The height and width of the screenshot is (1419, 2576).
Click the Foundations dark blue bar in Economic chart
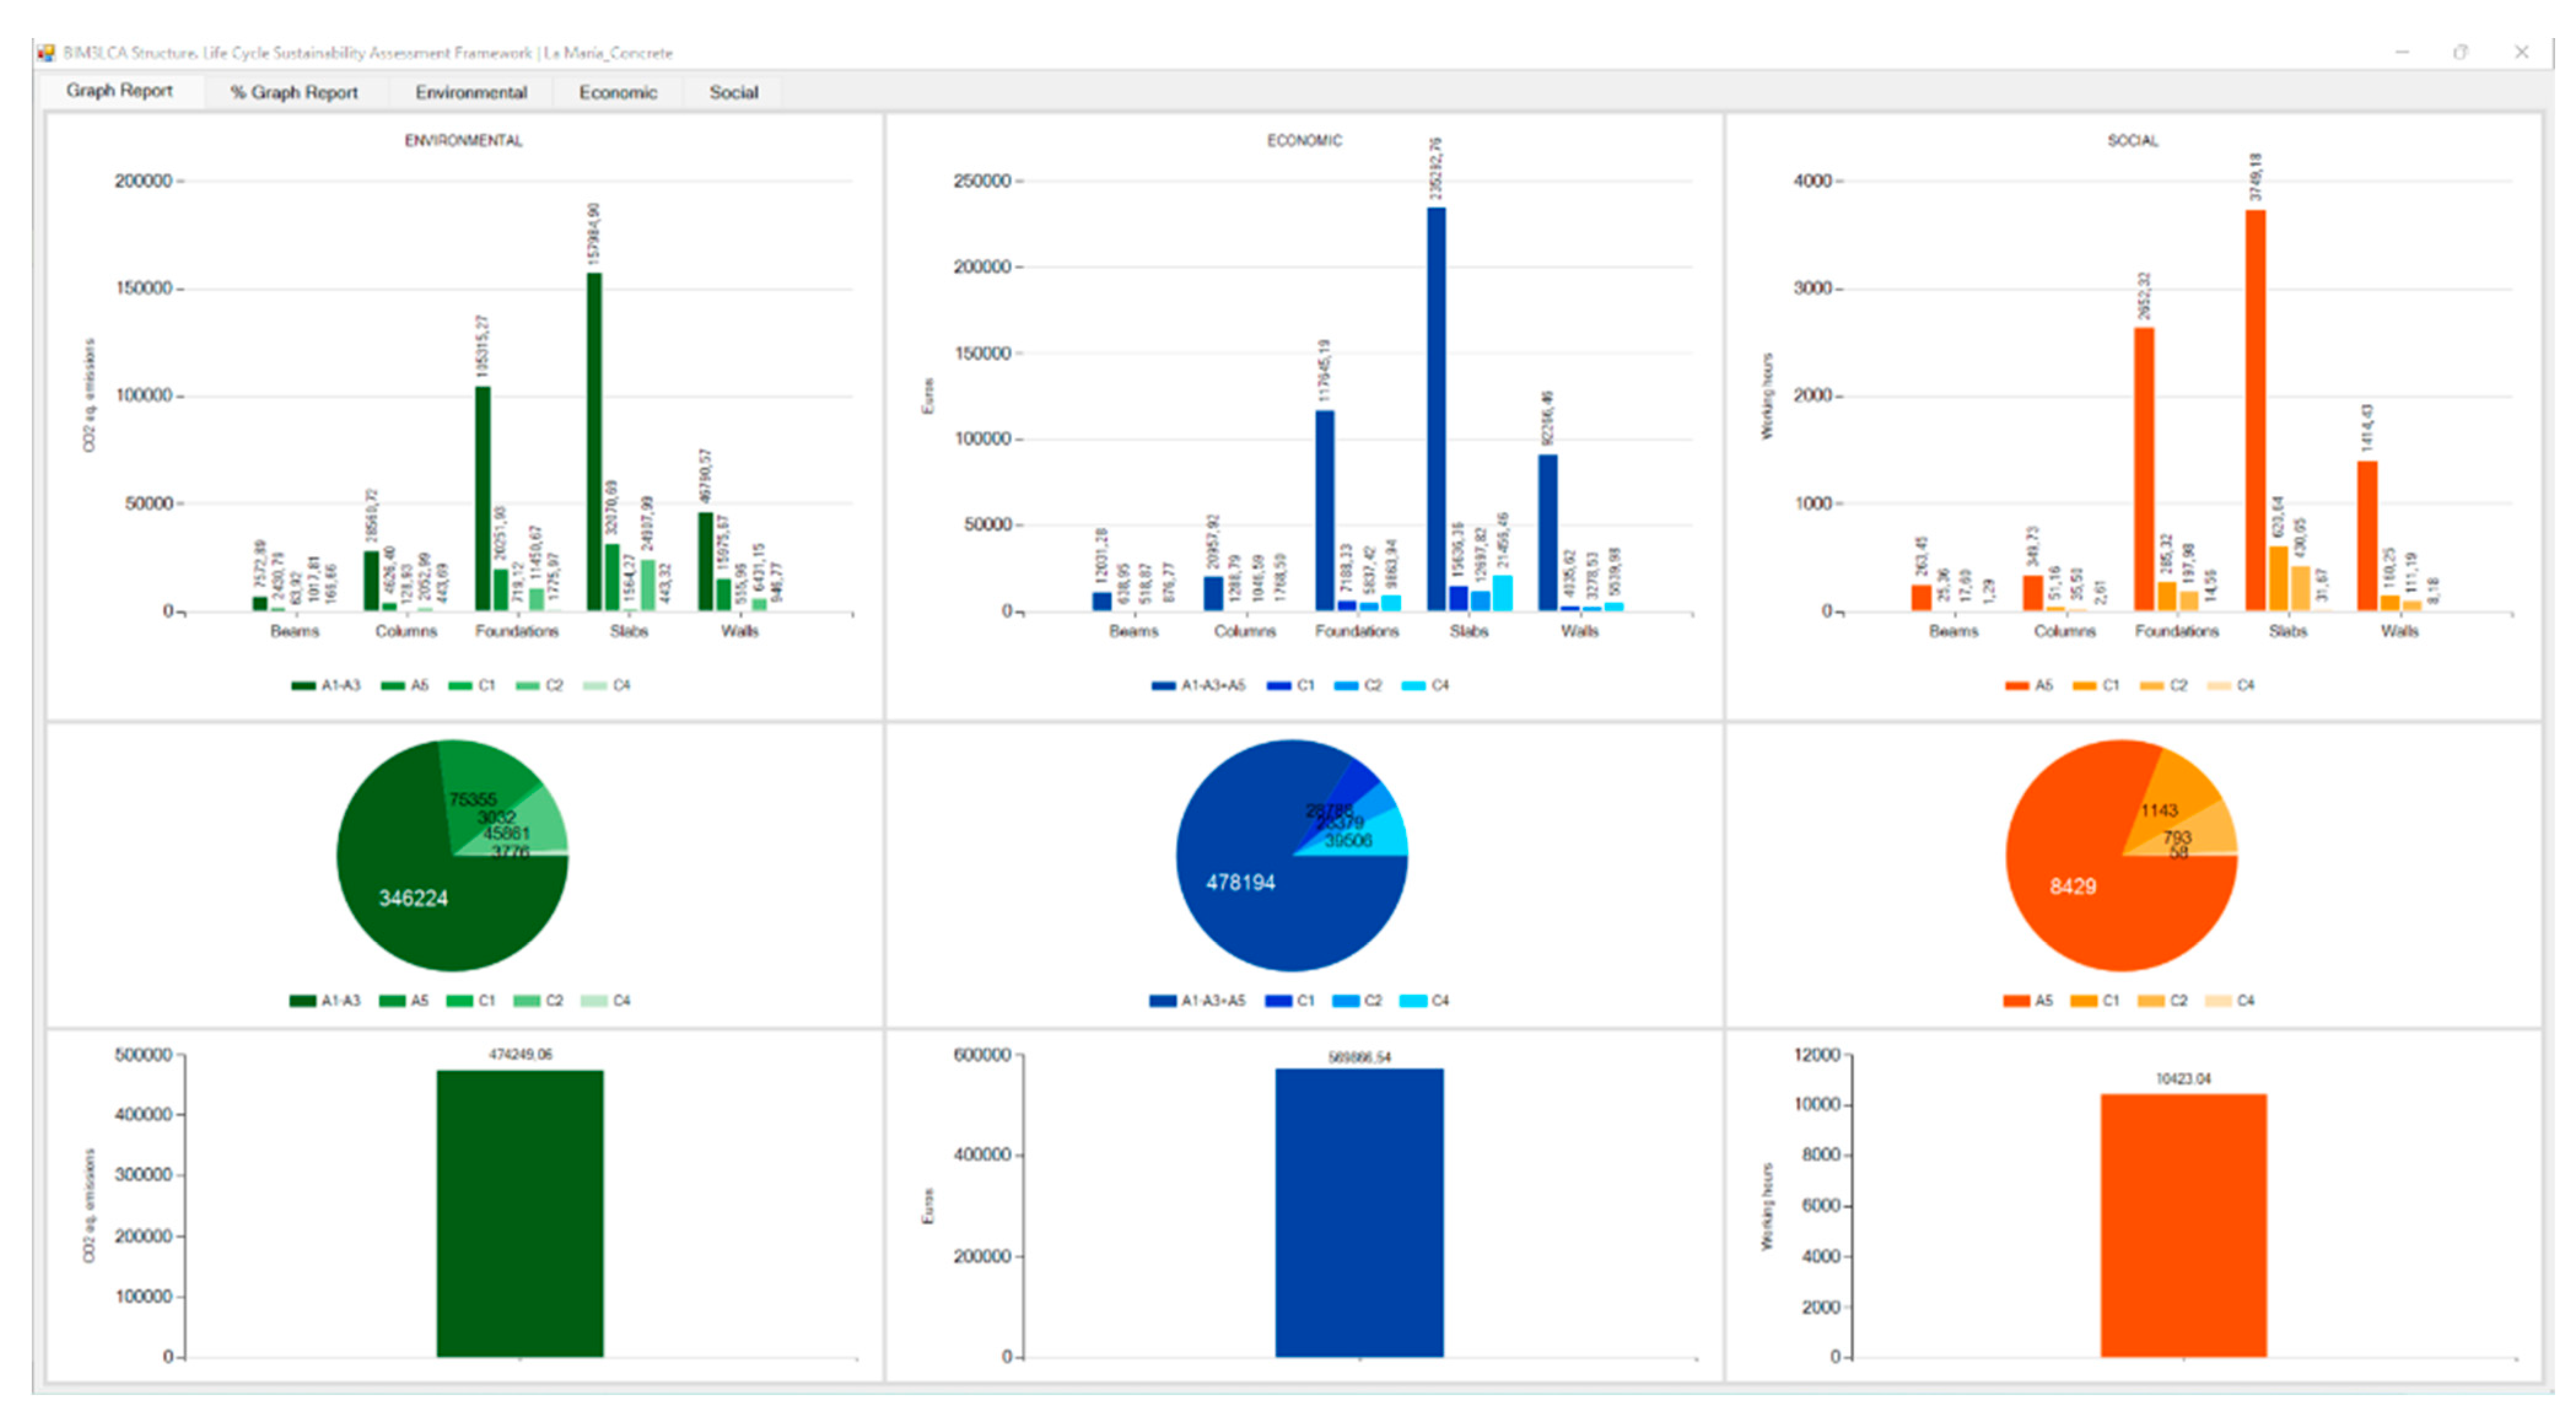pyautogui.click(x=1324, y=510)
